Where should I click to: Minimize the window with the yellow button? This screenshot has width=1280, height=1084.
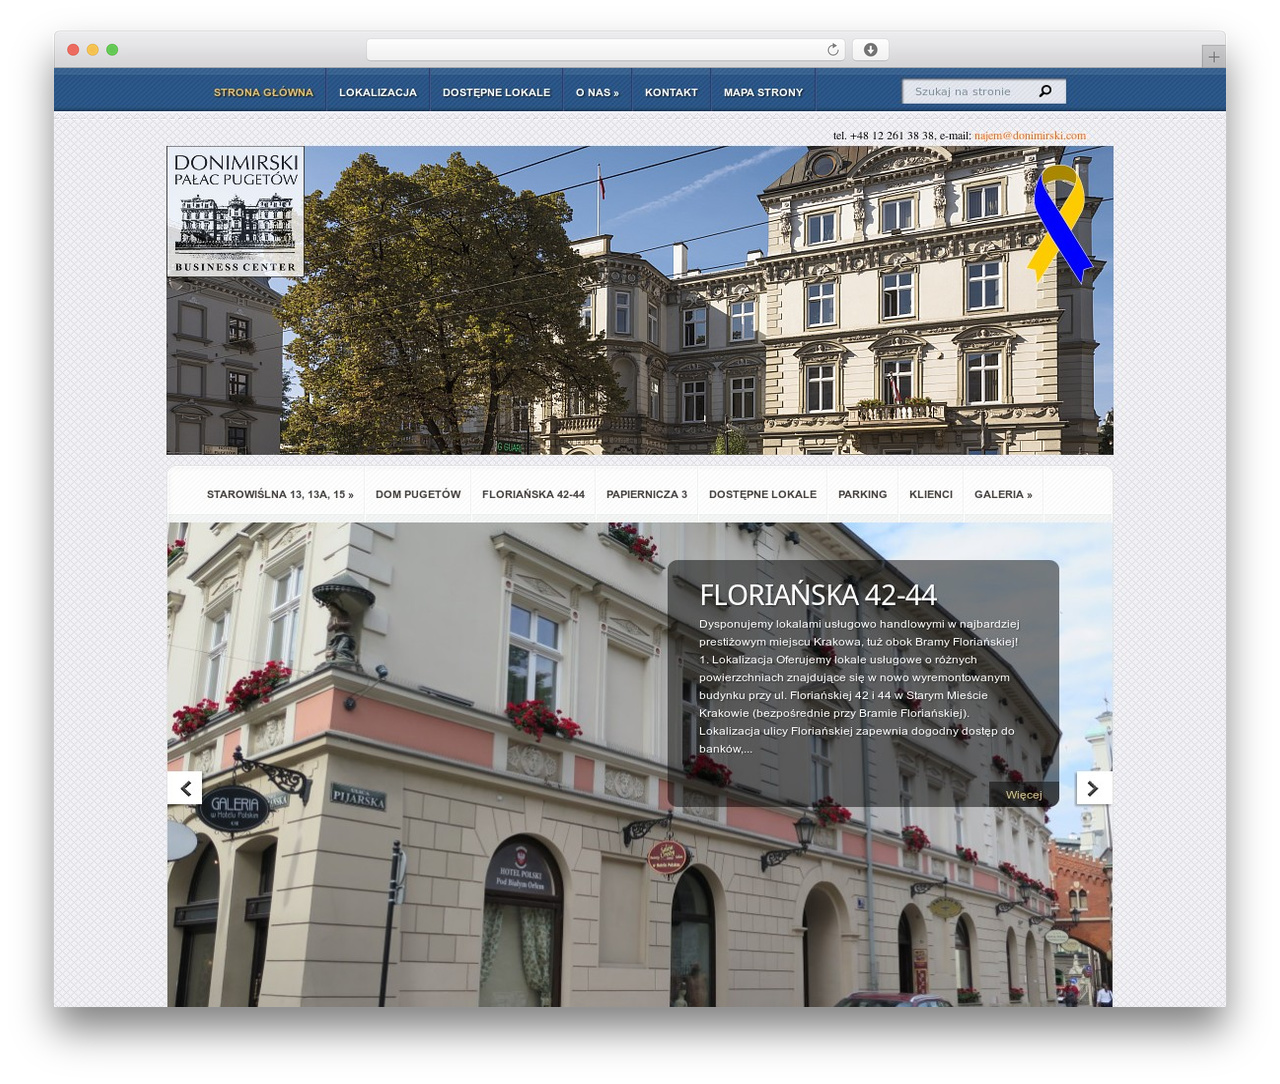(x=93, y=50)
